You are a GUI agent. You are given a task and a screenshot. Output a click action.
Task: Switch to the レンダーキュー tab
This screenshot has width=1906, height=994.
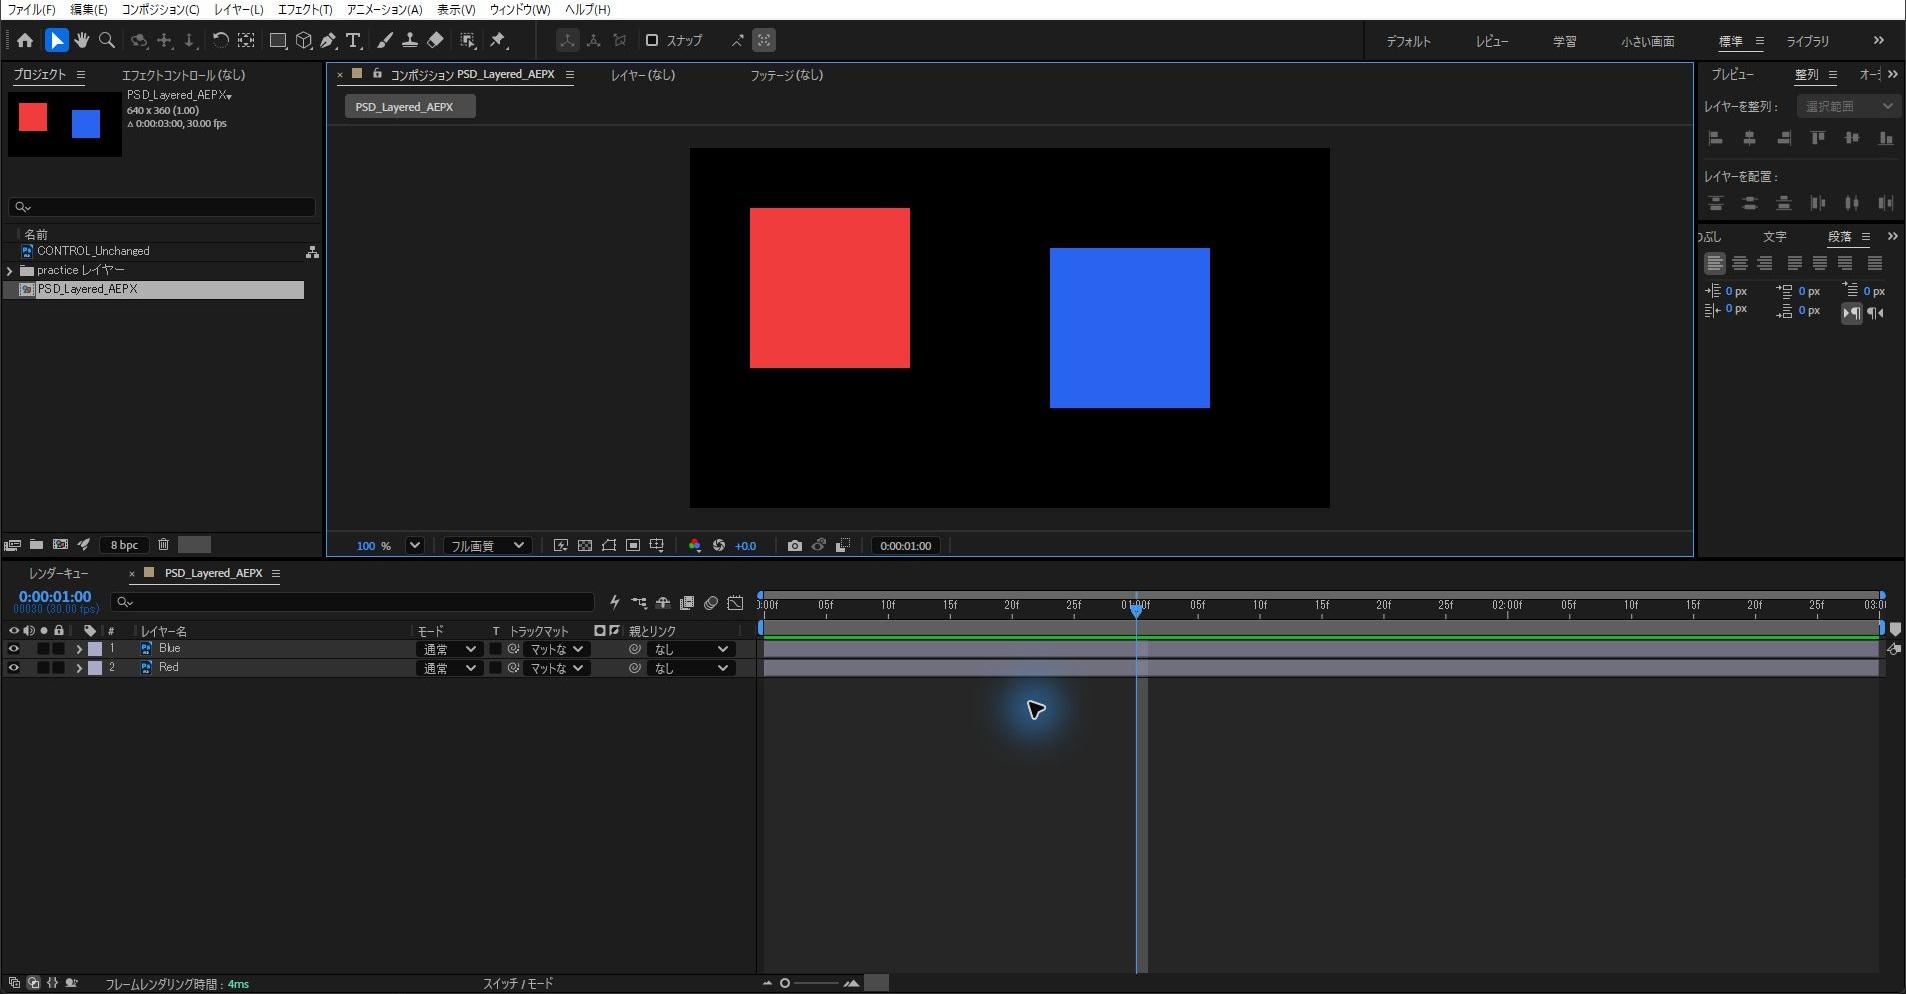59,573
